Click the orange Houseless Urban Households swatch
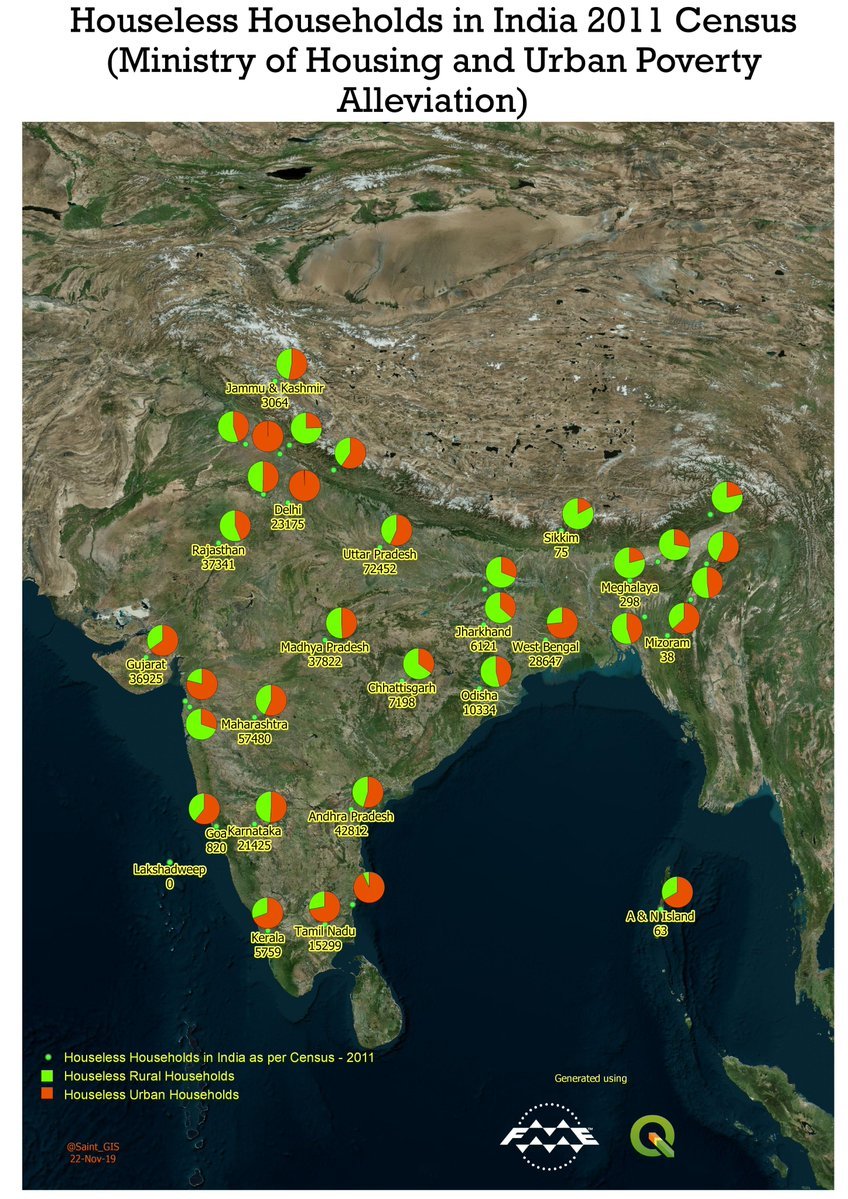The image size is (848, 1199). 48,1095
